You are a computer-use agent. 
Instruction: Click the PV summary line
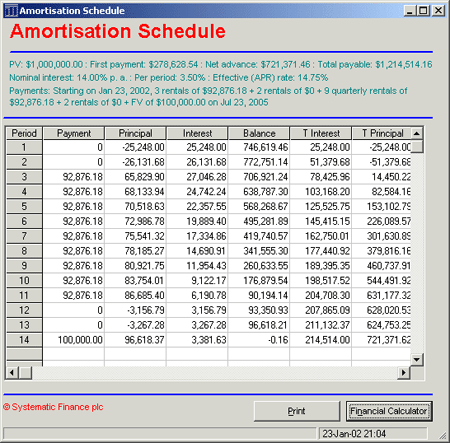(221, 64)
